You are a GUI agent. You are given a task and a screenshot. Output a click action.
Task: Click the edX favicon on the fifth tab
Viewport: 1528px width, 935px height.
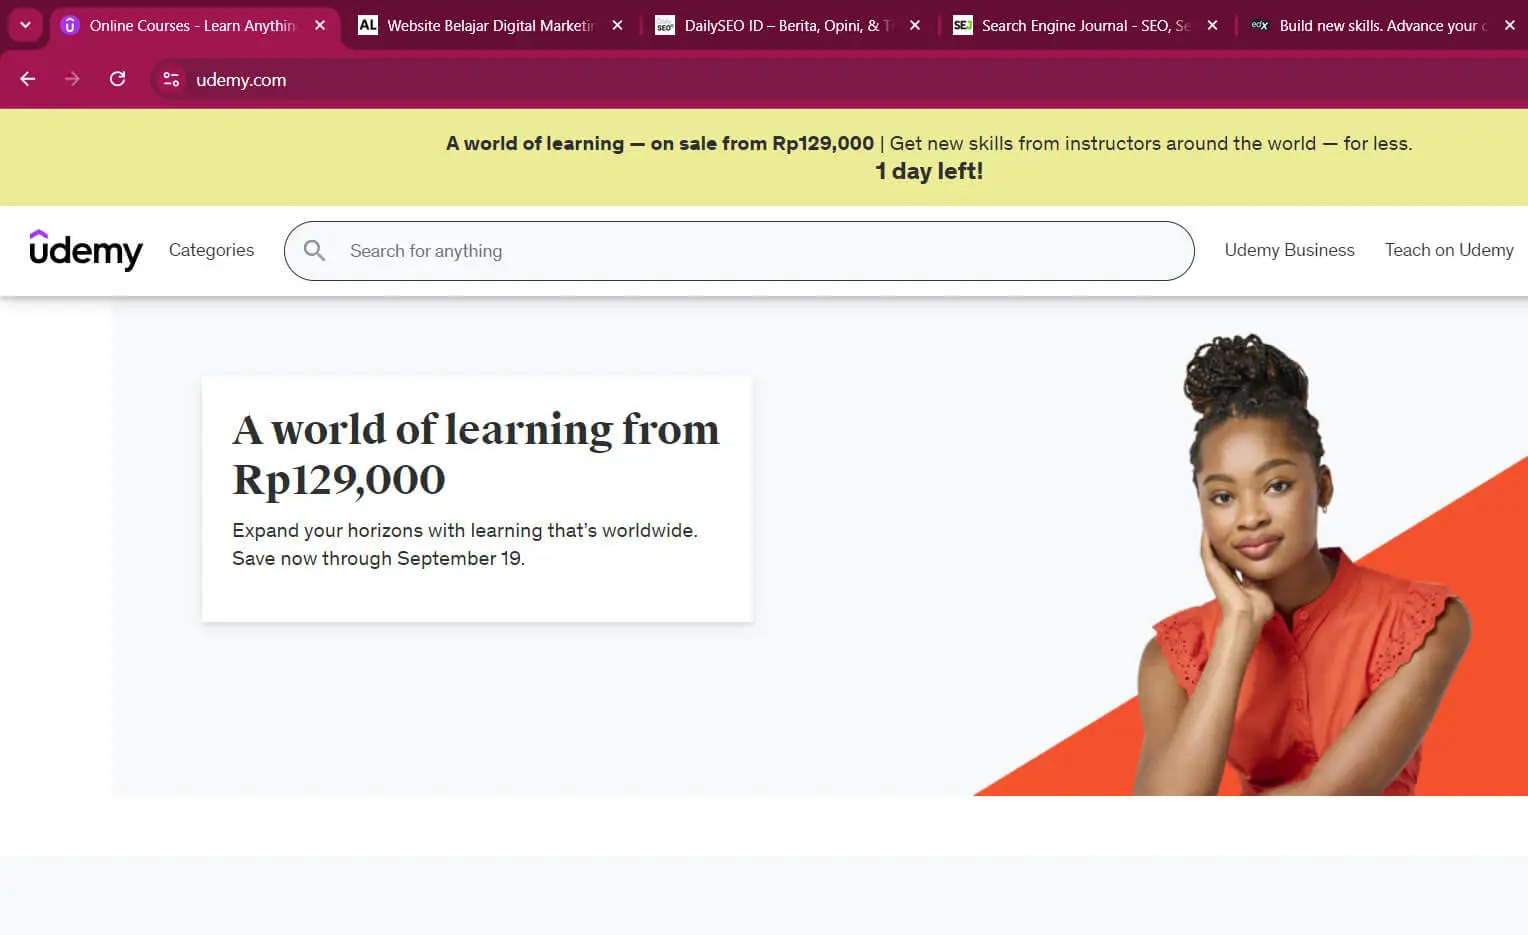pyautogui.click(x=1260, y=25)
